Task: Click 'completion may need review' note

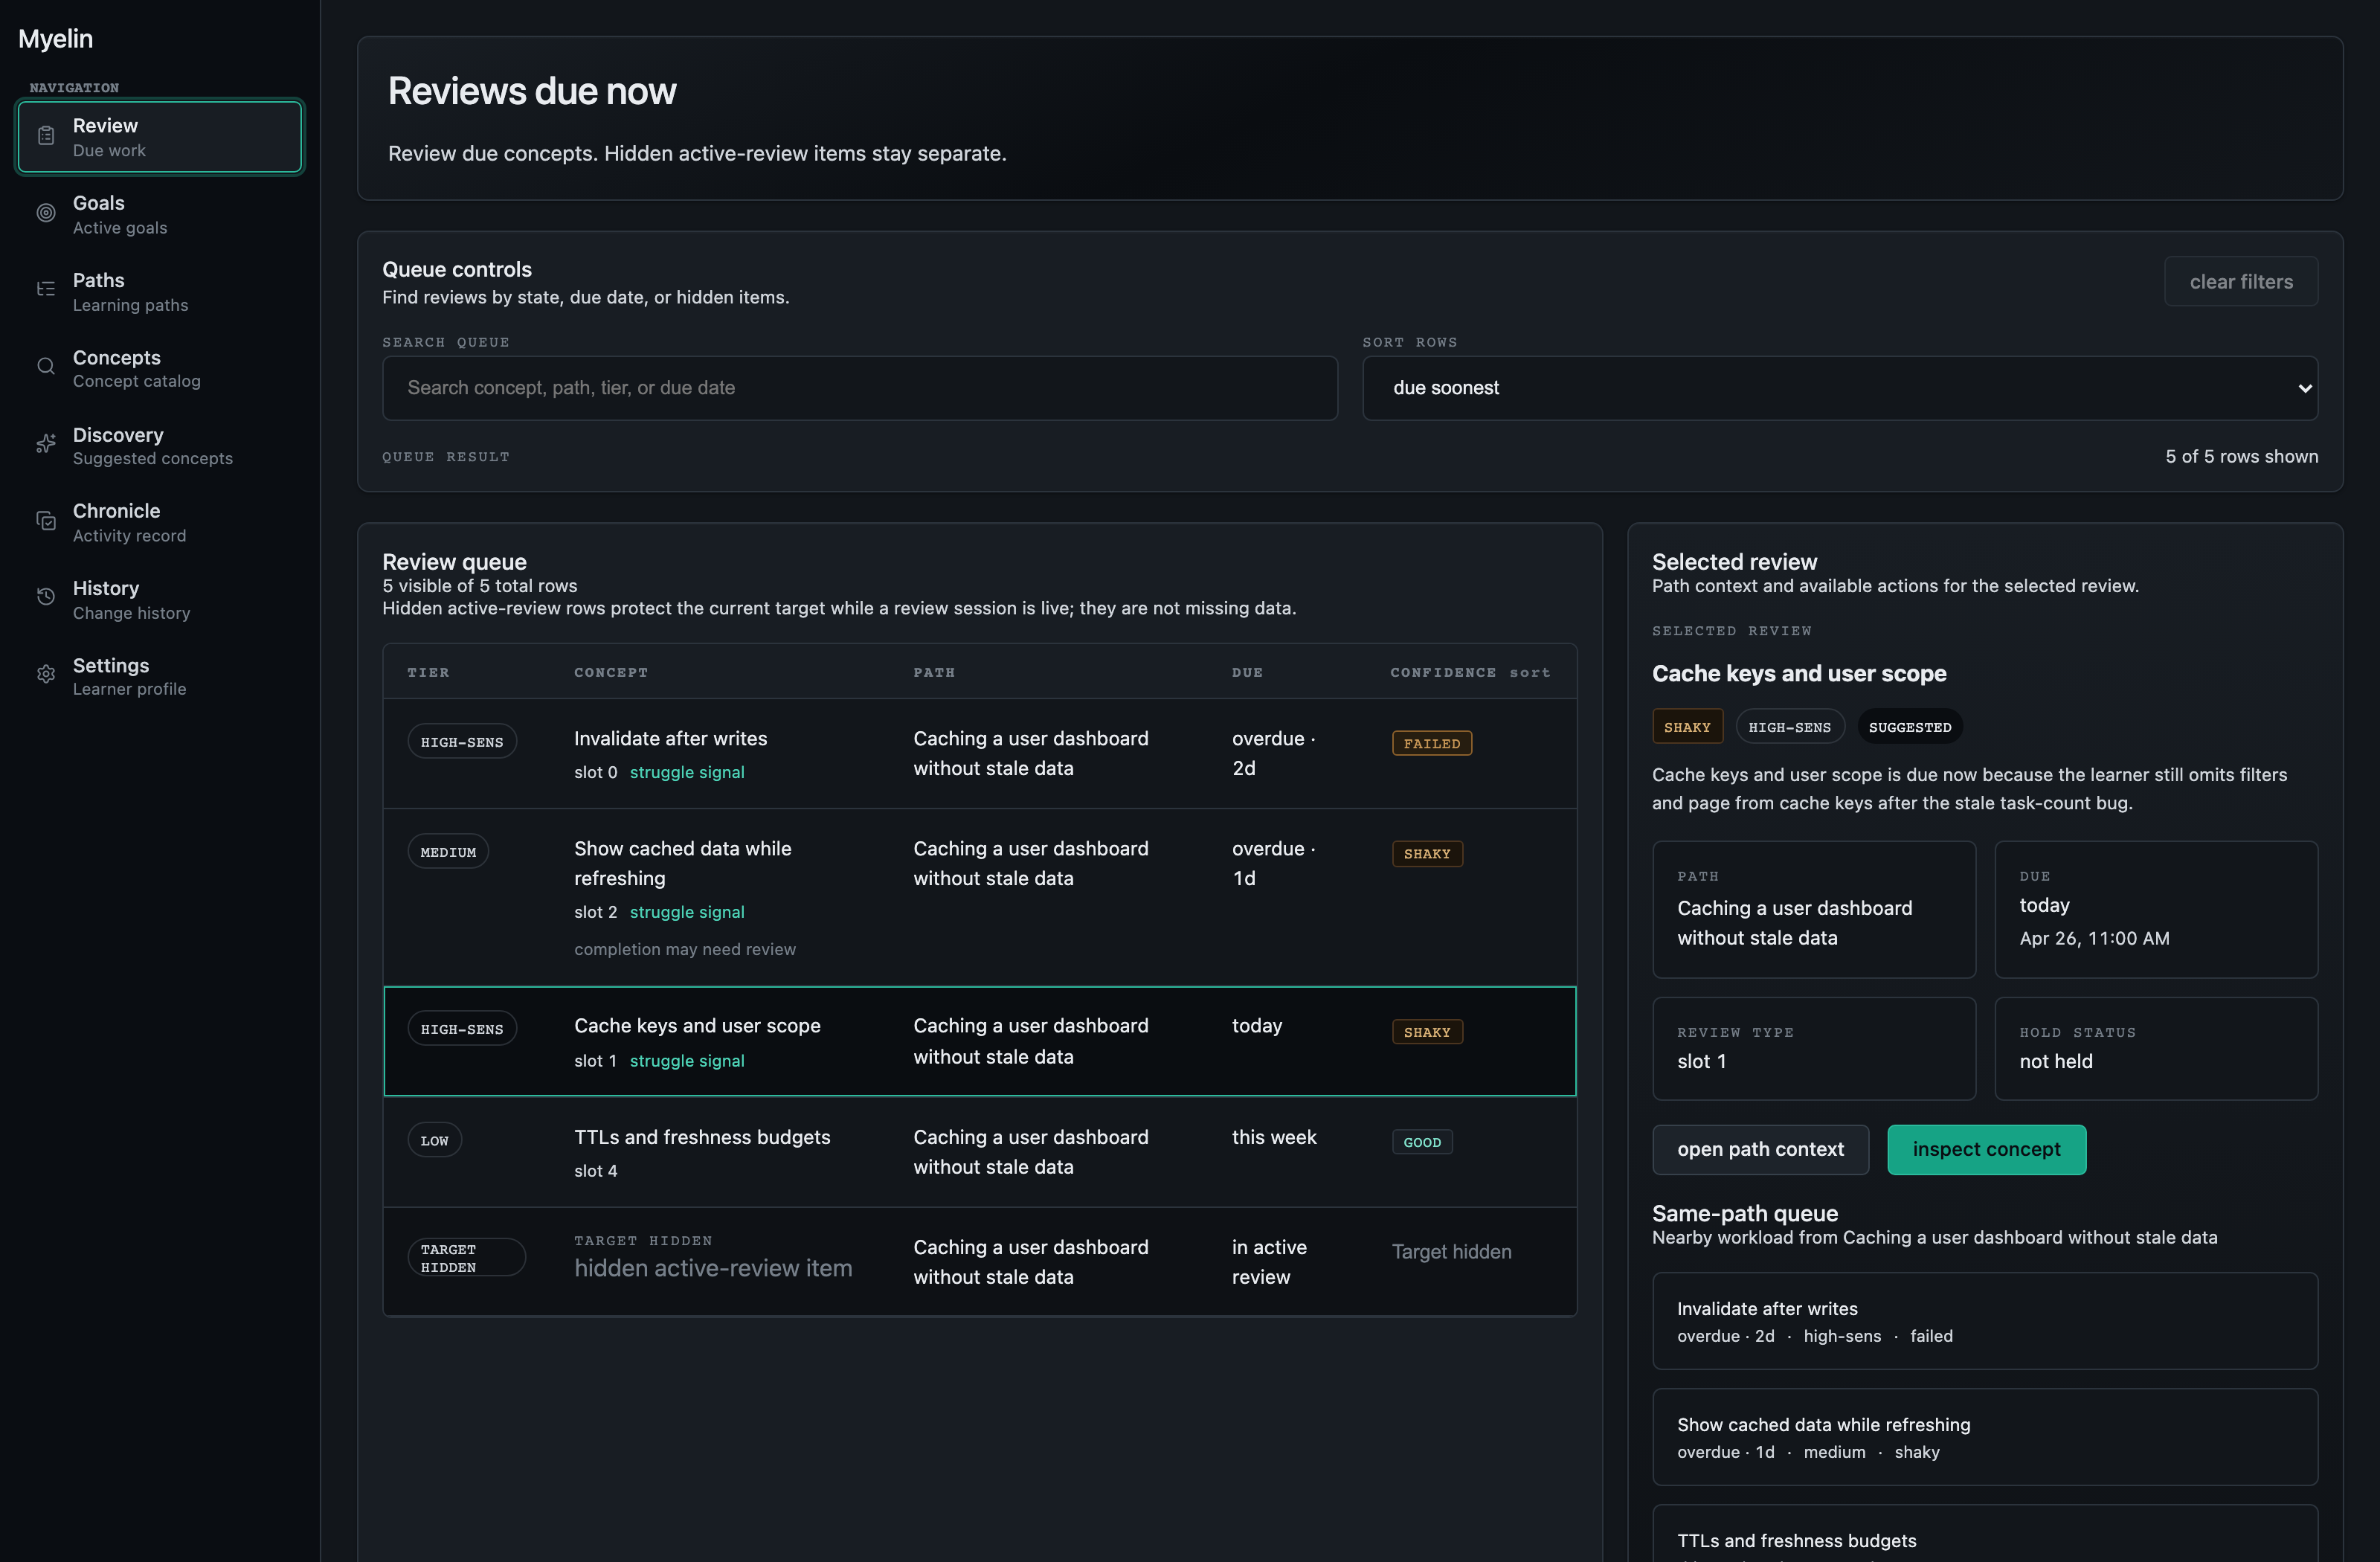Action: (x=685, y=949)
